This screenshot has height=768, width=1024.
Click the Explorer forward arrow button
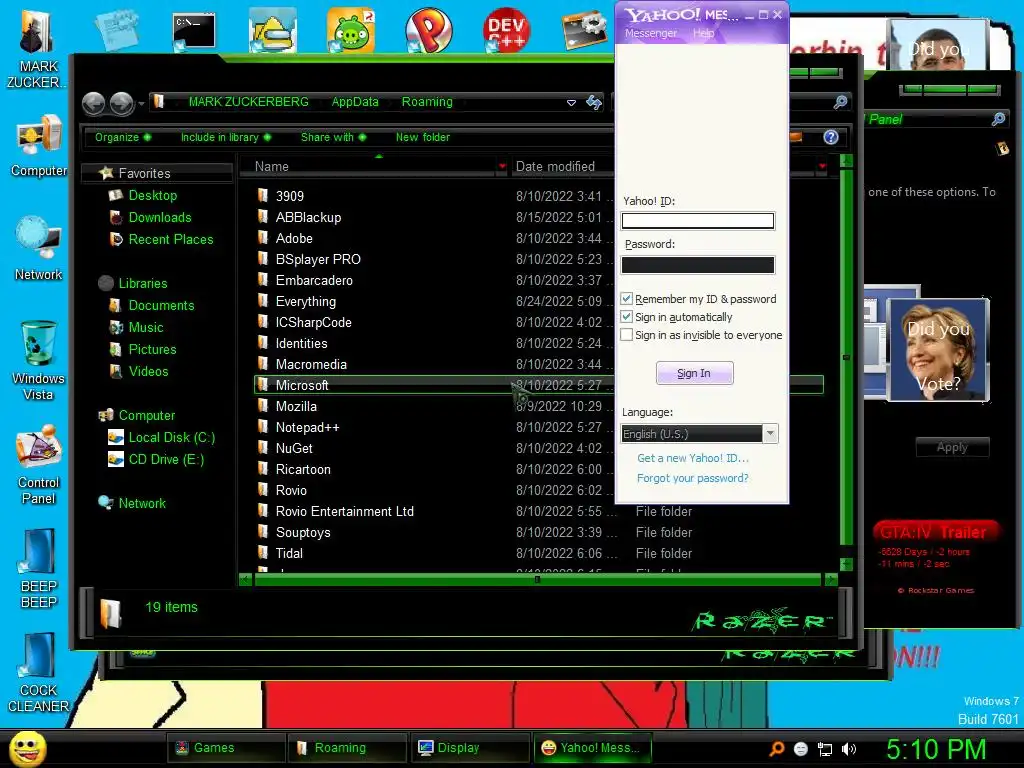(x=121, y=103)
